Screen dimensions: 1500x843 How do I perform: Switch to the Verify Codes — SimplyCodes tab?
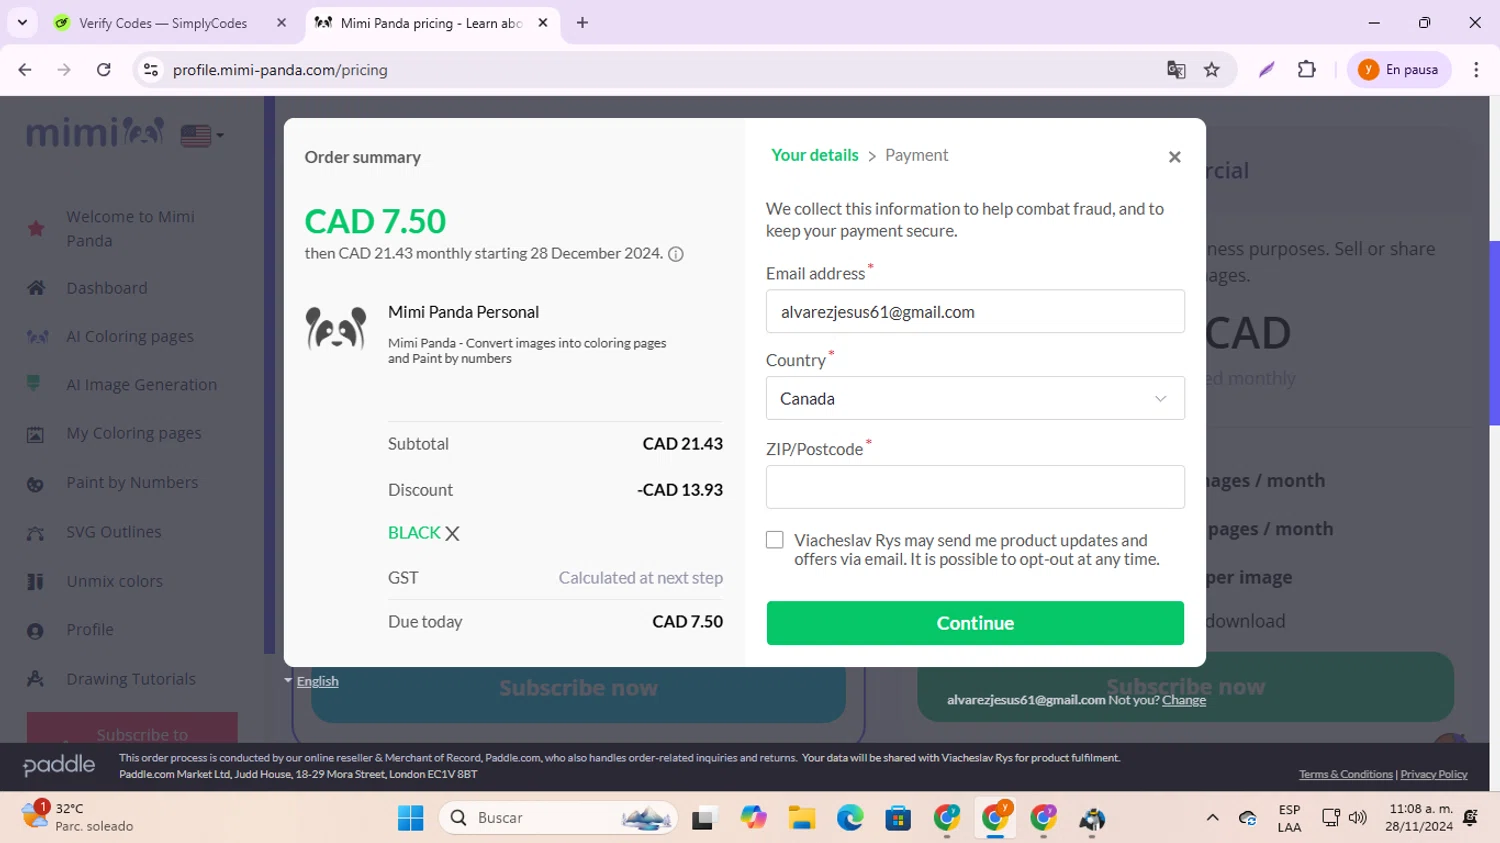163,23
